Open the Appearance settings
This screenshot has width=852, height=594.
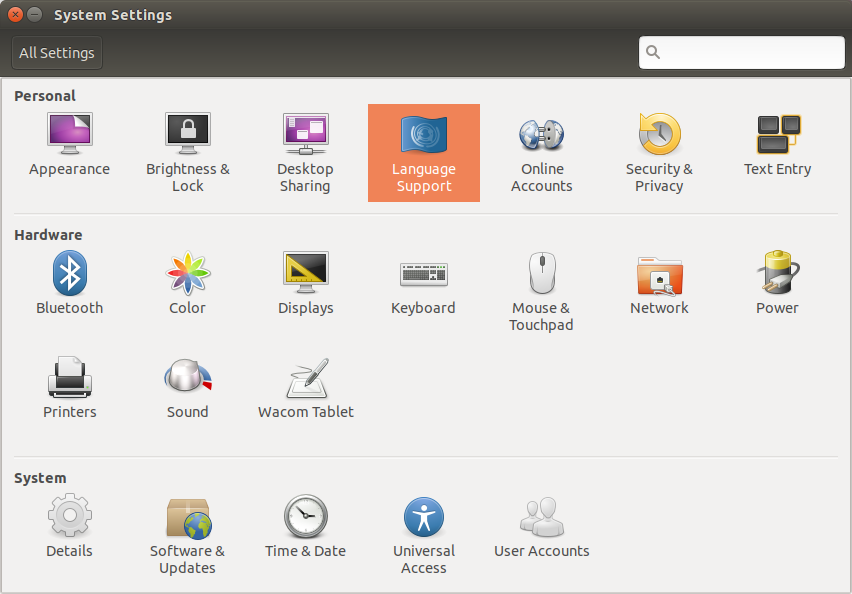tap(70, 145)
